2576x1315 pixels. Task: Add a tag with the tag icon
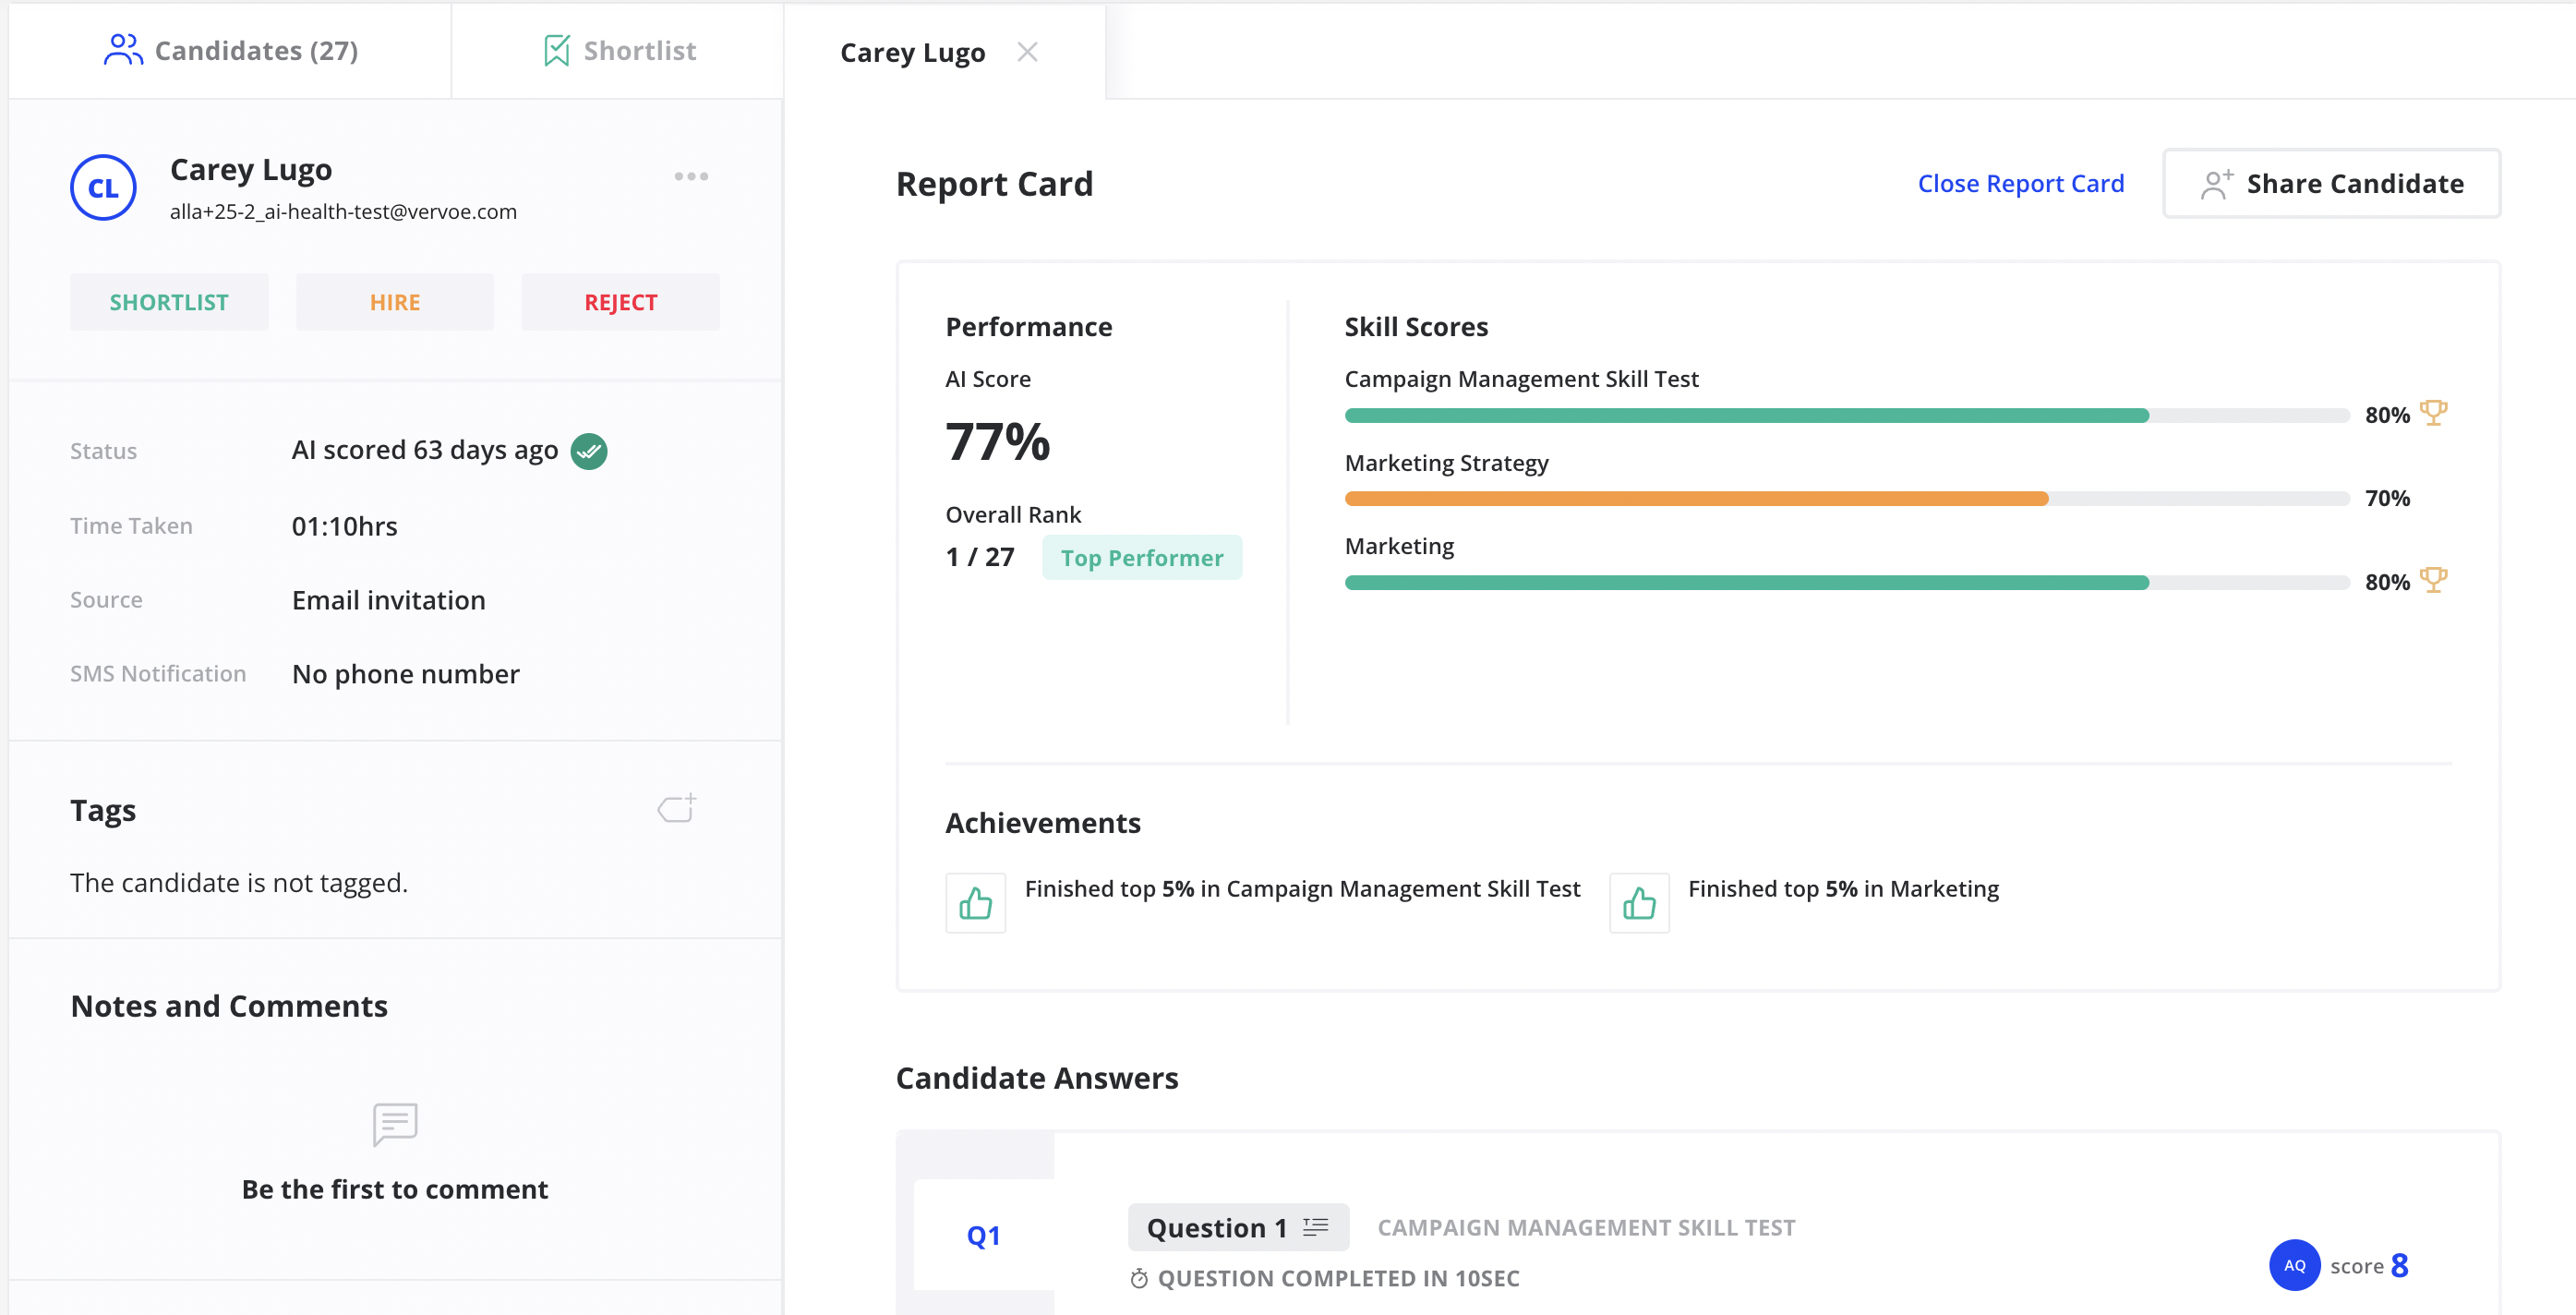677,807
